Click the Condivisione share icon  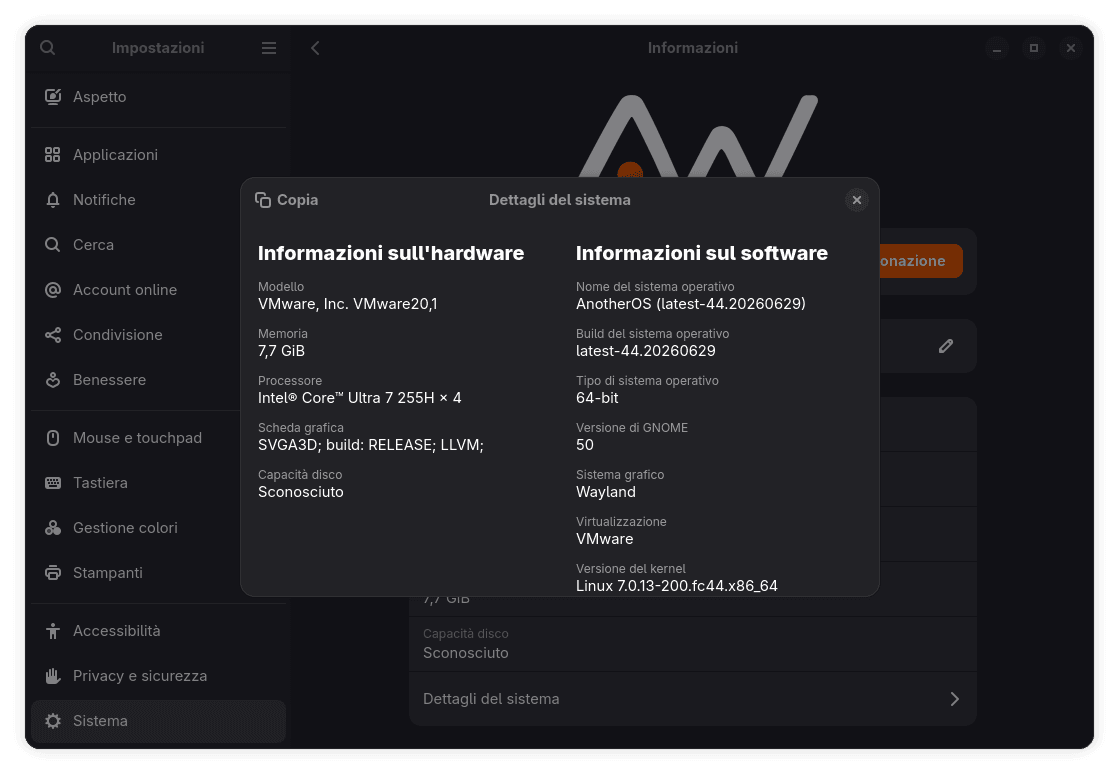53,335
